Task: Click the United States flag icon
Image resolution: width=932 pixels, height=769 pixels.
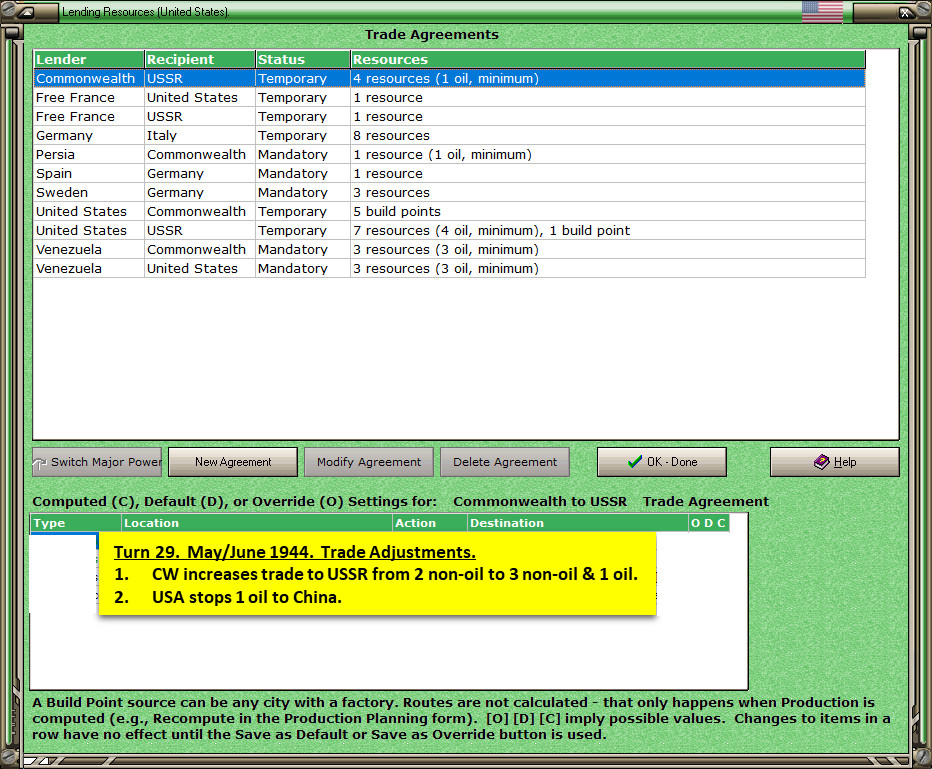Action: coord(822,11)
